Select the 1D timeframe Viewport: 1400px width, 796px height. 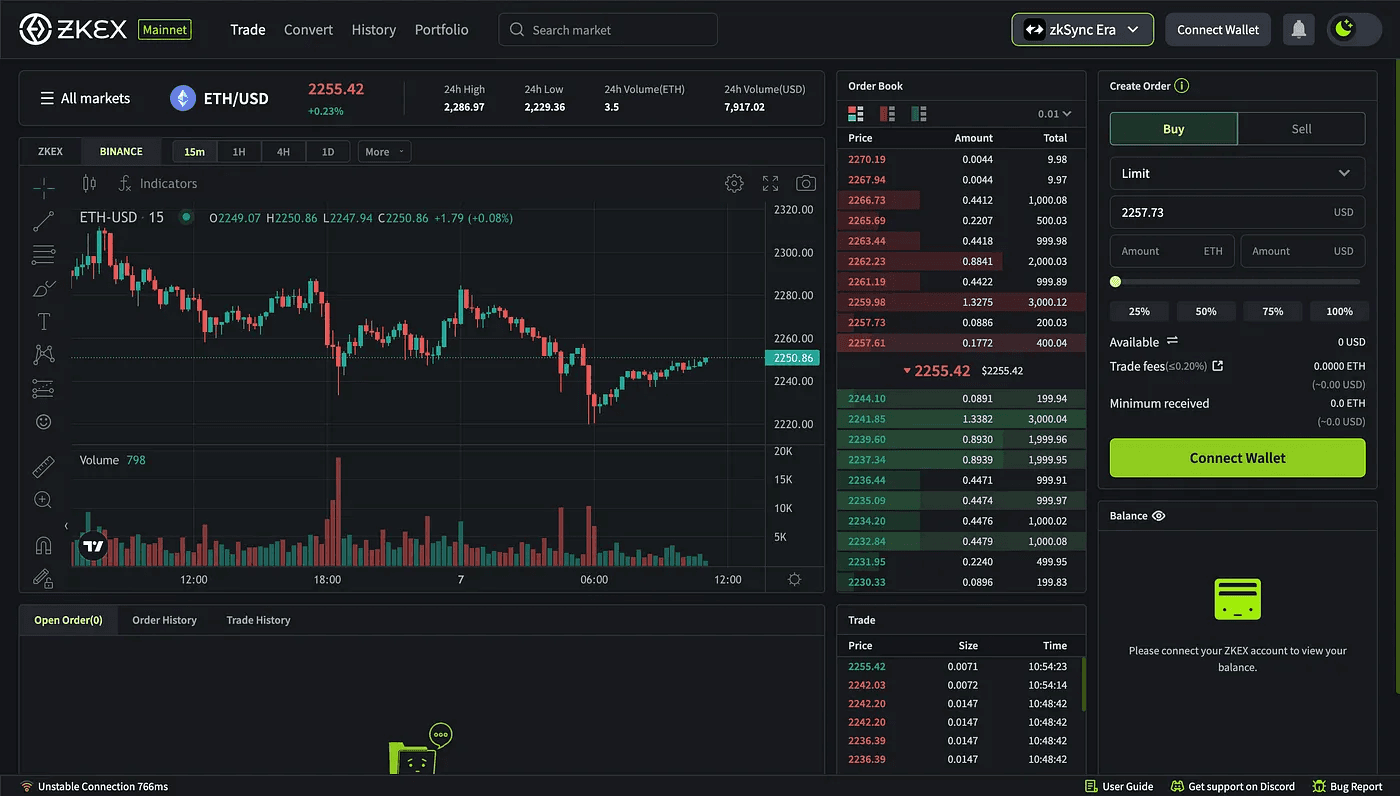point(328,152)
